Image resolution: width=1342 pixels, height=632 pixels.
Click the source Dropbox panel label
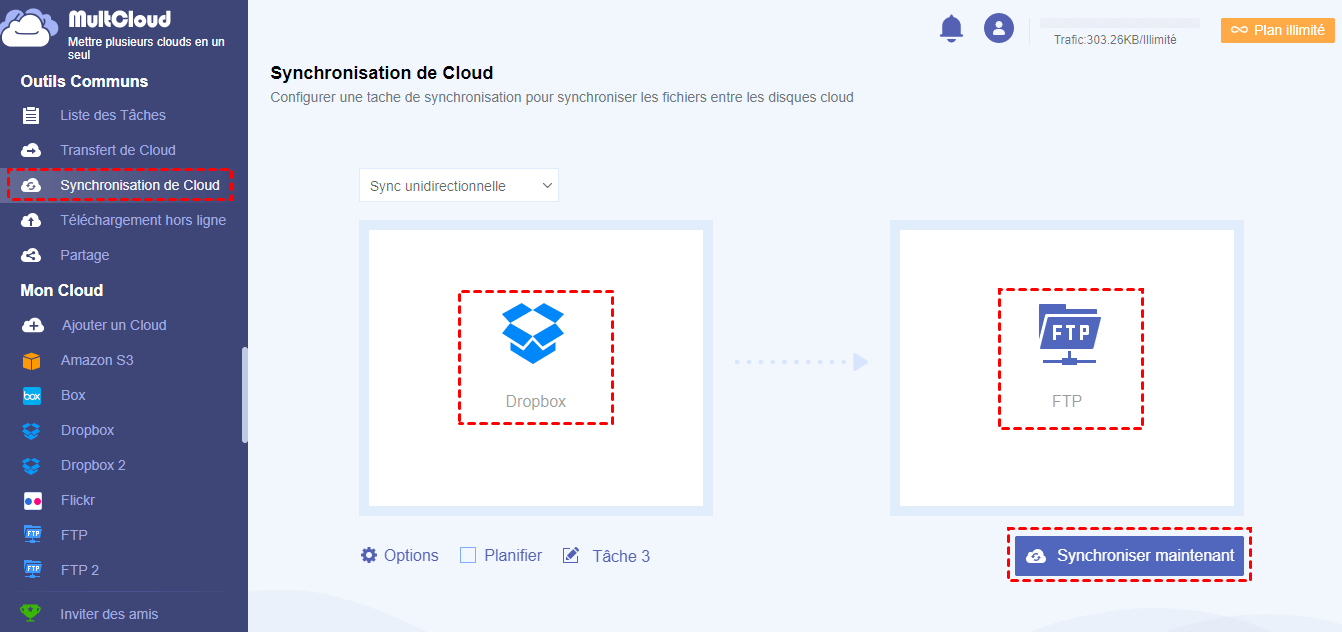[536, 401]
